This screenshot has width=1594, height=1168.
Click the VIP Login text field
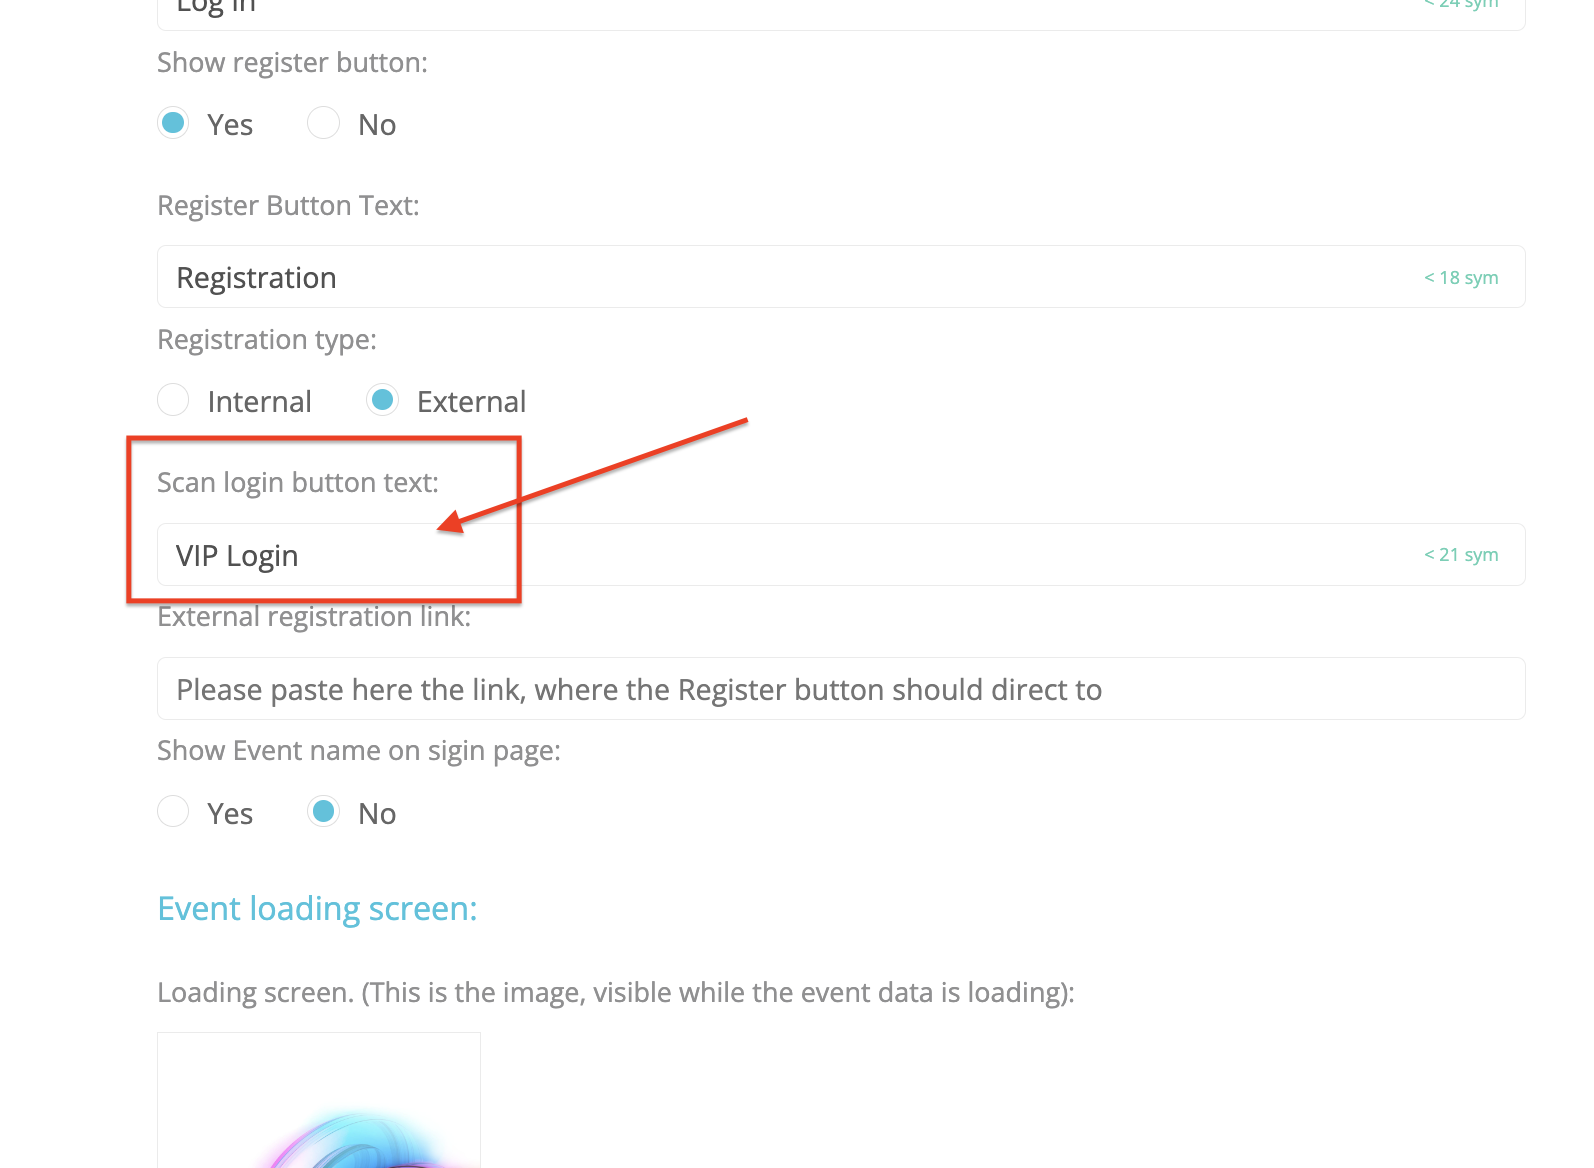coord(841,555)
